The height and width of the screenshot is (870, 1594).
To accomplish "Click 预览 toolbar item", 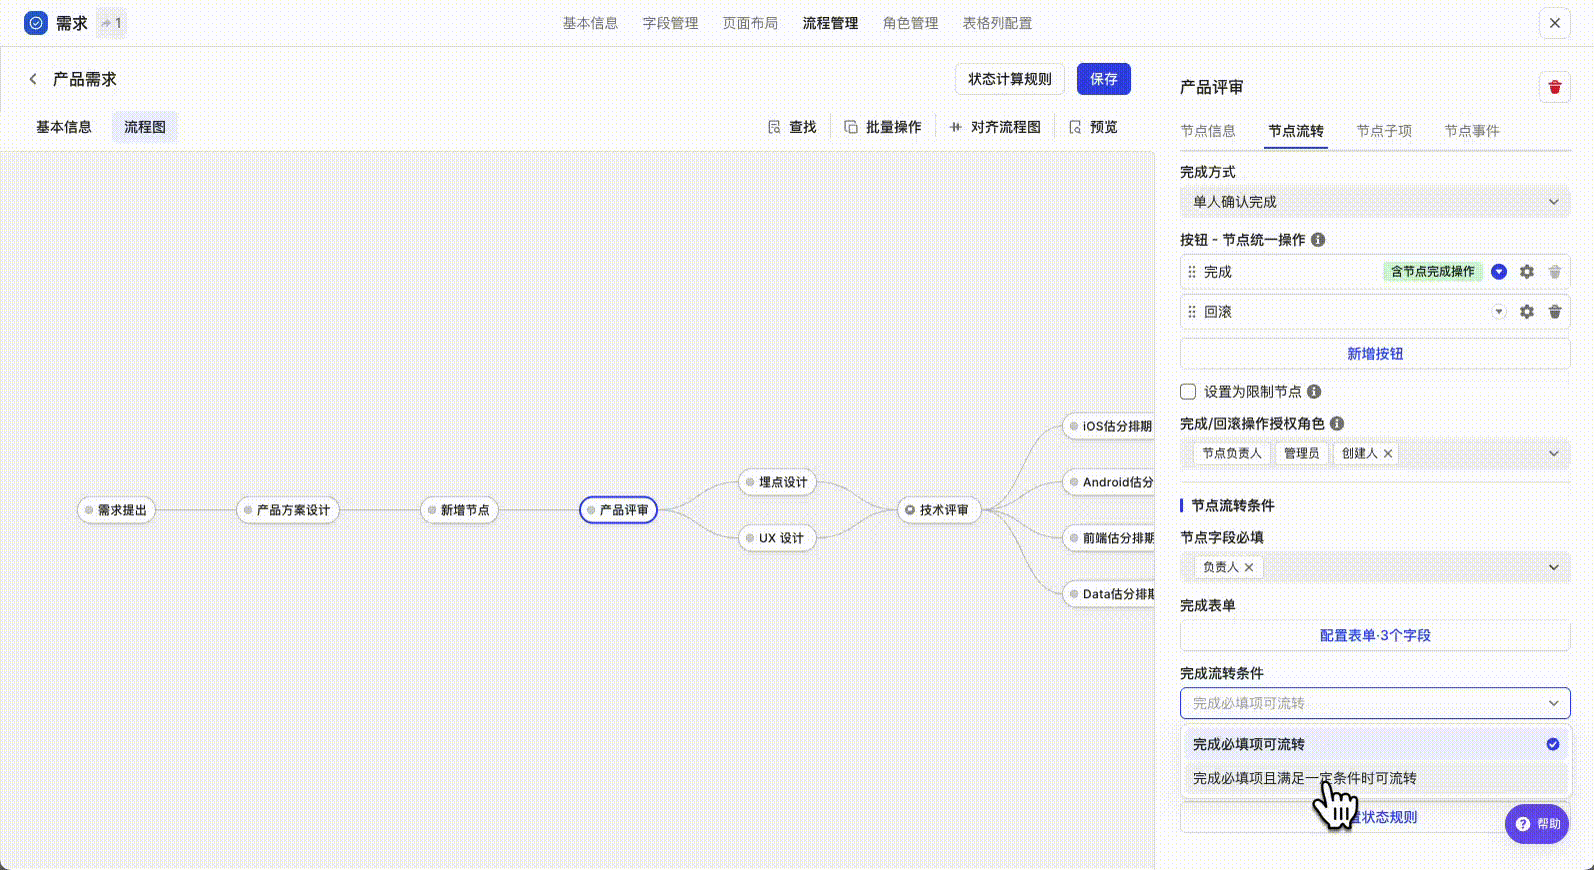I will pos(1094,127).
